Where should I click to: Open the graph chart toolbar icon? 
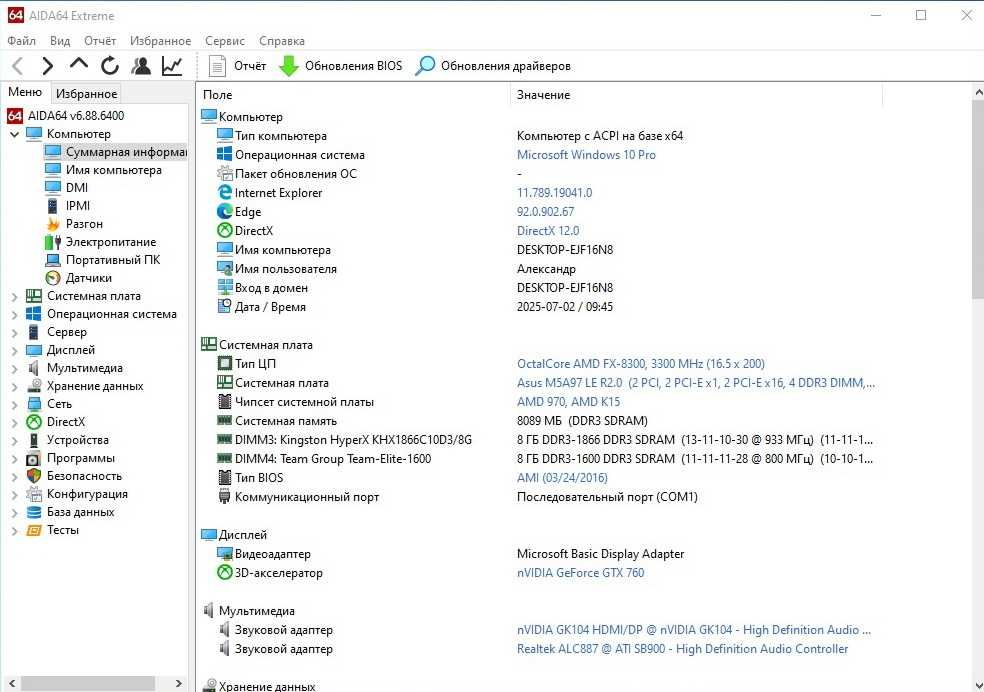pos(172,66)
